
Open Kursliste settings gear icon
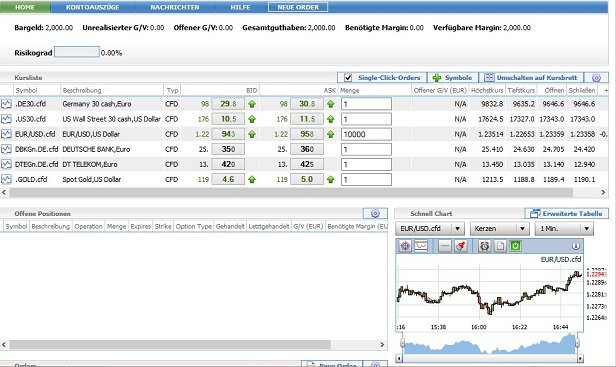[596, 78]
